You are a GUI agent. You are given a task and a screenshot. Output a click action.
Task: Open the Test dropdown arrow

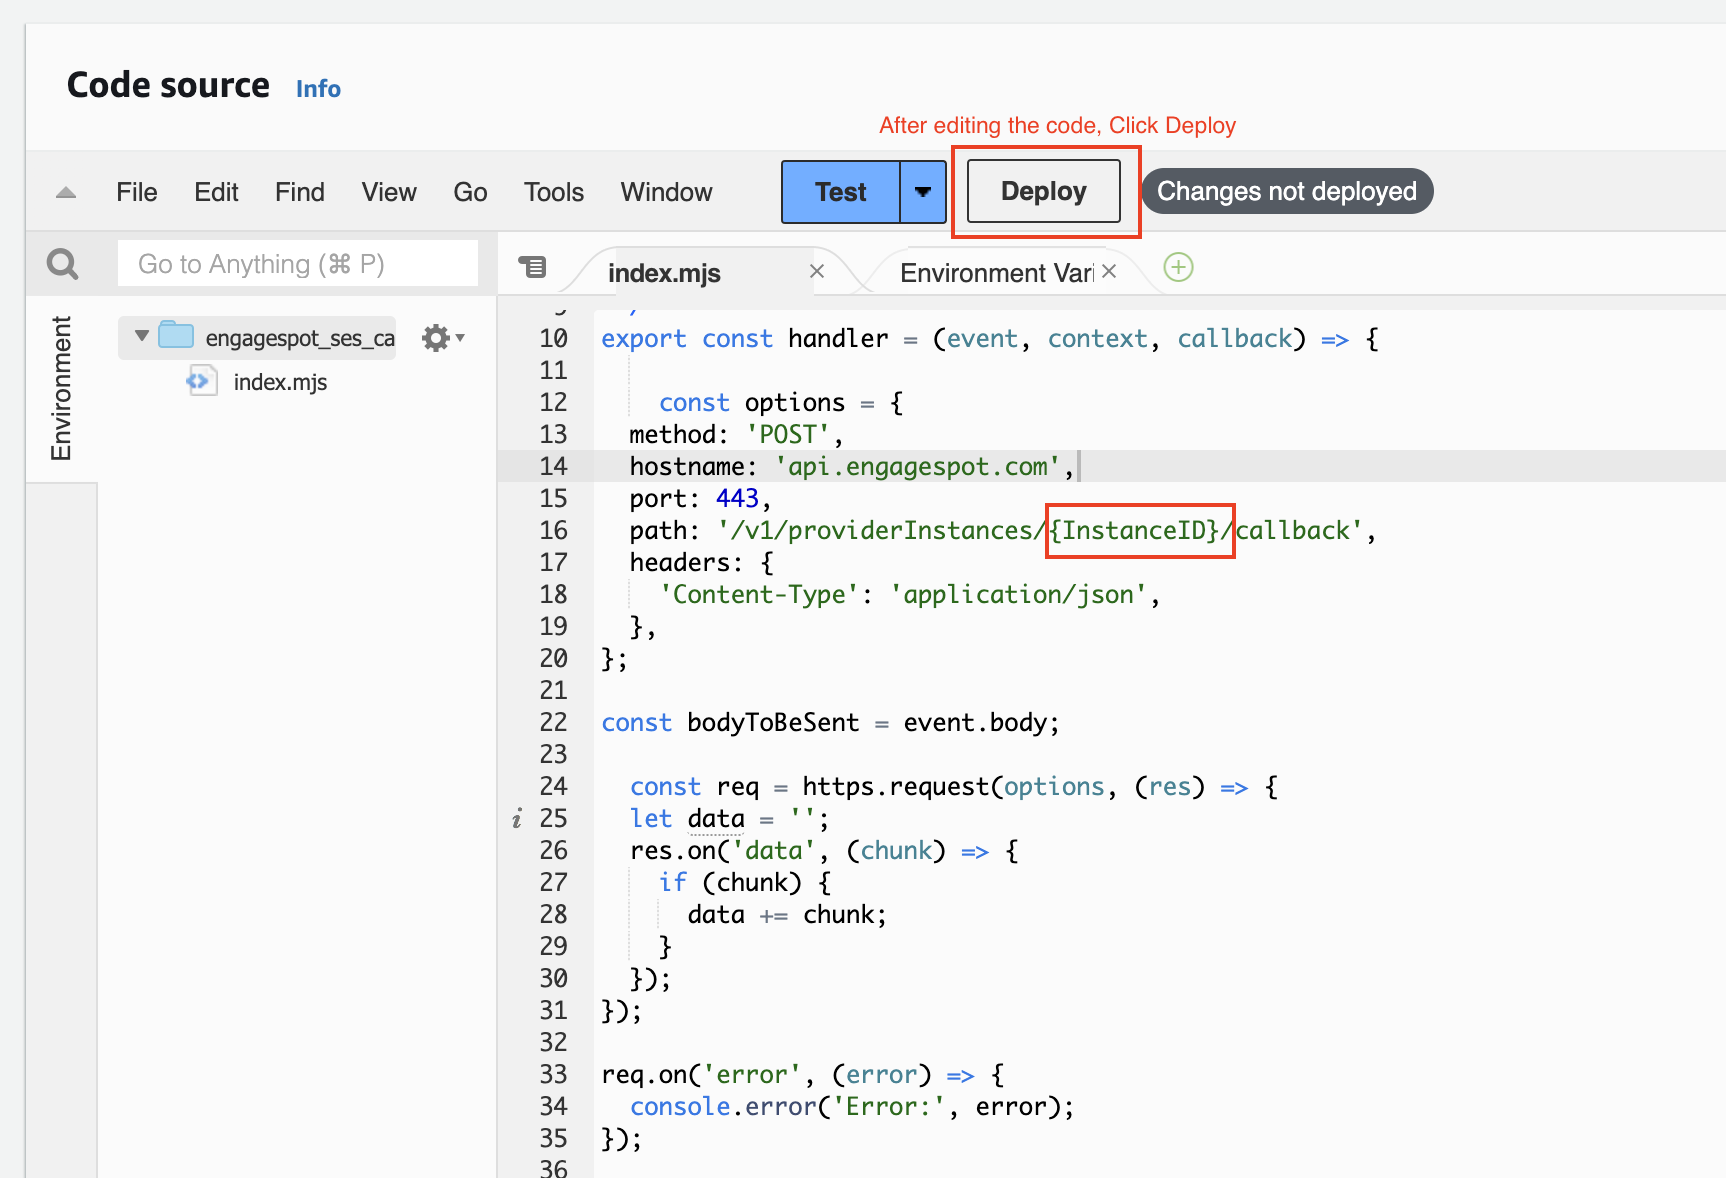tap(923, 192)
